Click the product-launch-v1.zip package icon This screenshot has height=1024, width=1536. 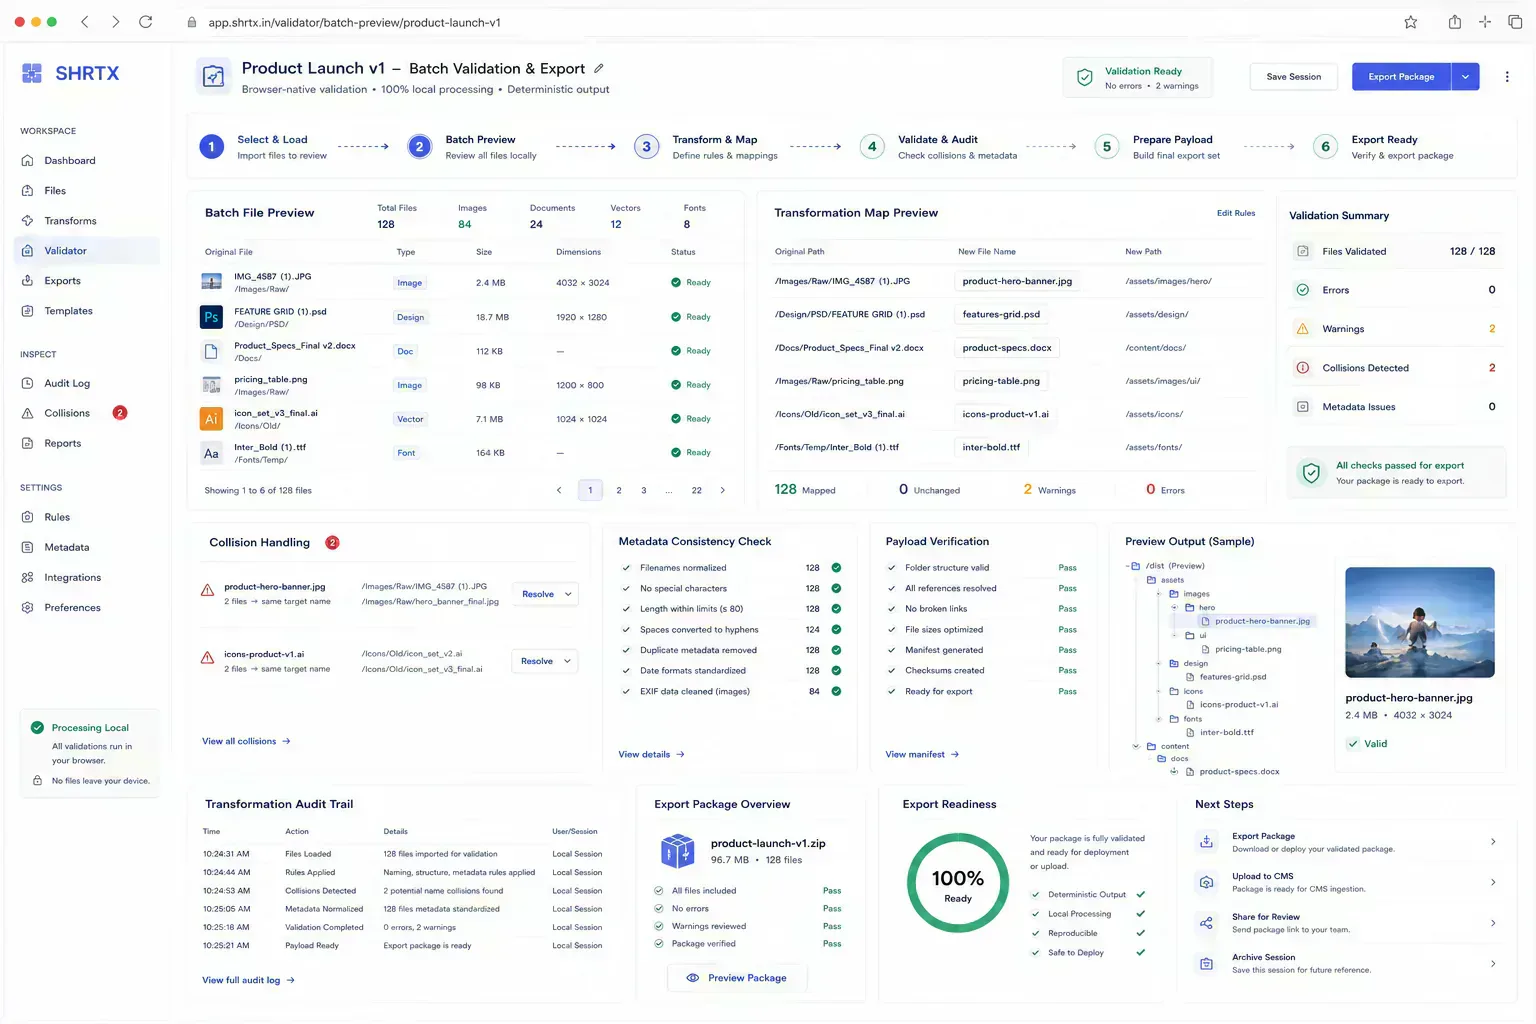pyautogui.click(x=678, y=851)
